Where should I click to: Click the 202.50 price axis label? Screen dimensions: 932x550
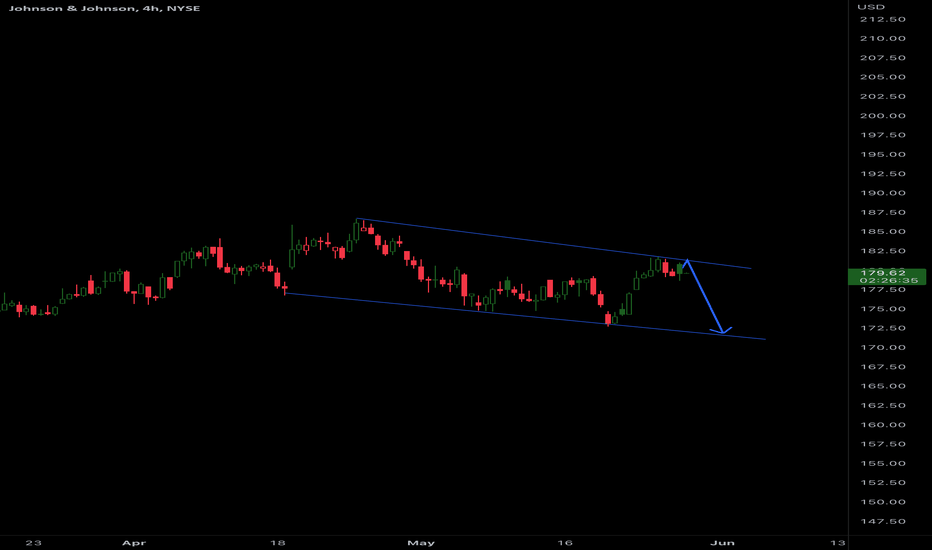click(x=883, y=96)
